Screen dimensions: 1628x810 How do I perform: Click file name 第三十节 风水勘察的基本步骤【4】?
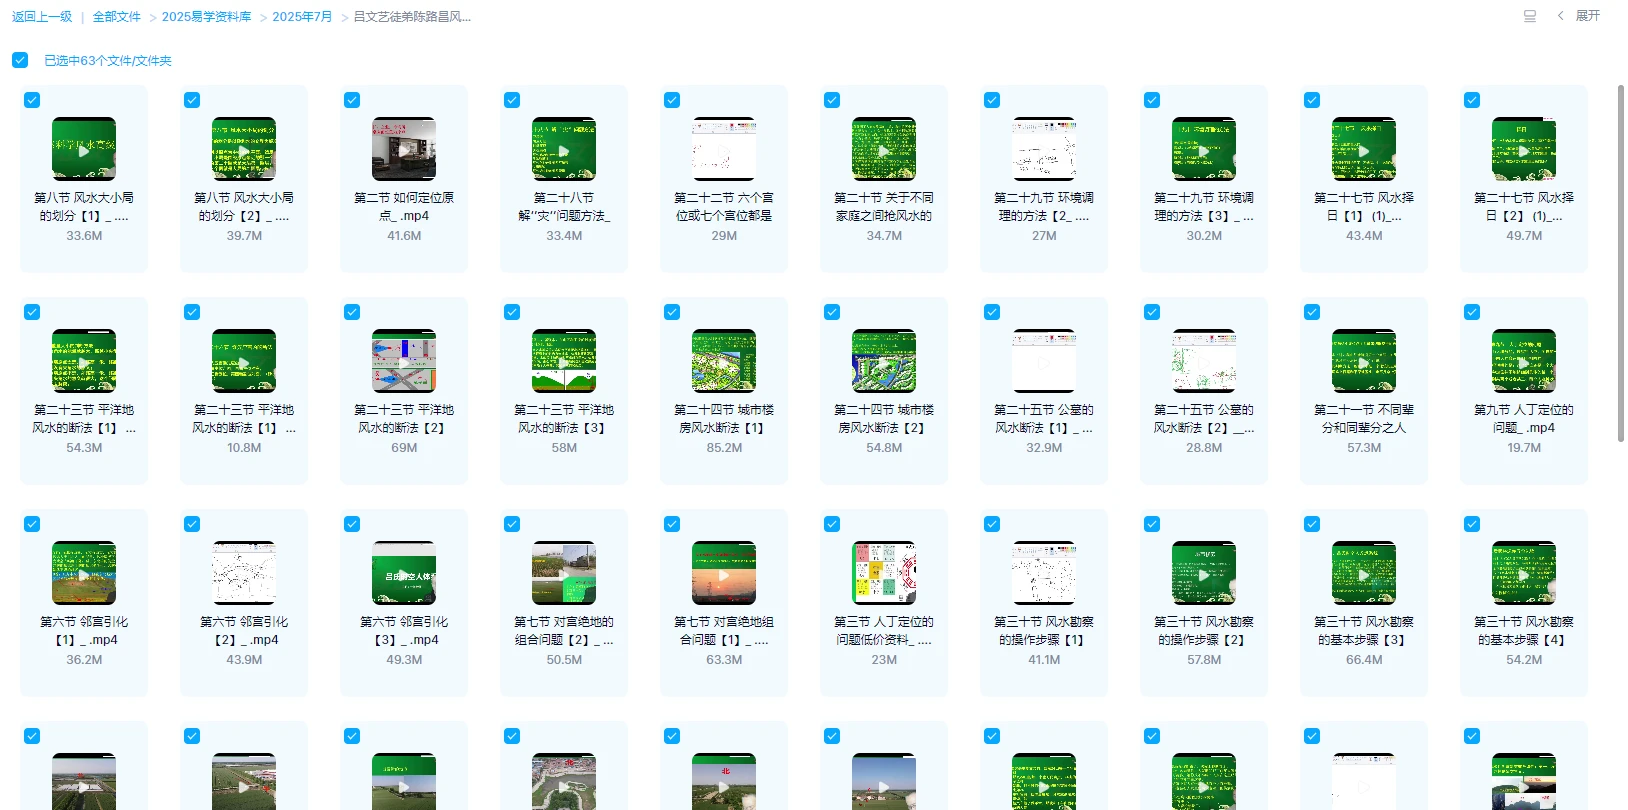click(1524, 631)
